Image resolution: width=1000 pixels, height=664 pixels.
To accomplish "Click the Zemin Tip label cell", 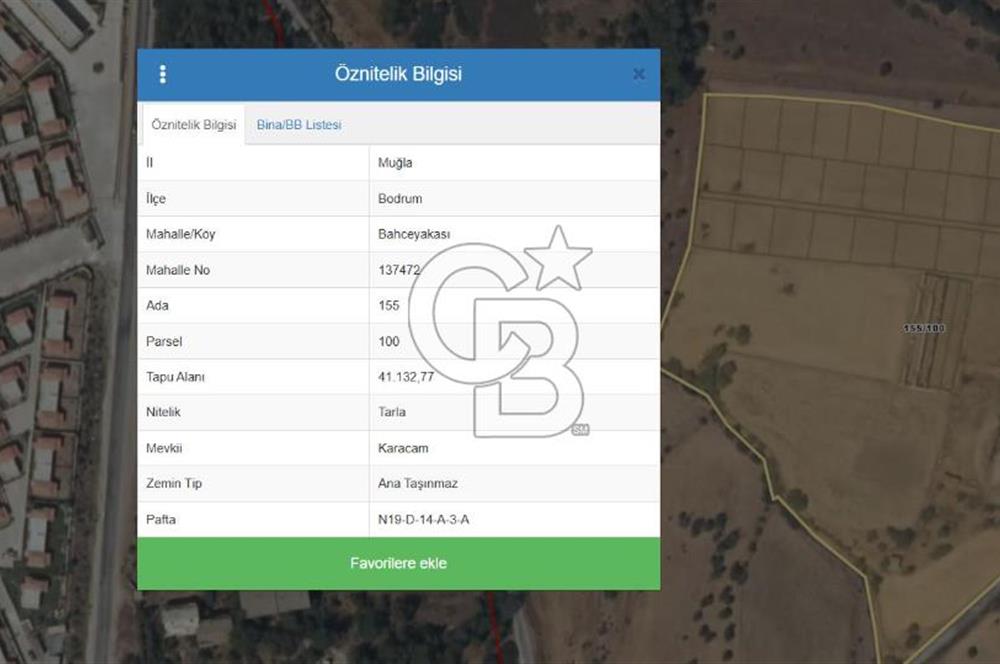I will [x=174, y=483].
